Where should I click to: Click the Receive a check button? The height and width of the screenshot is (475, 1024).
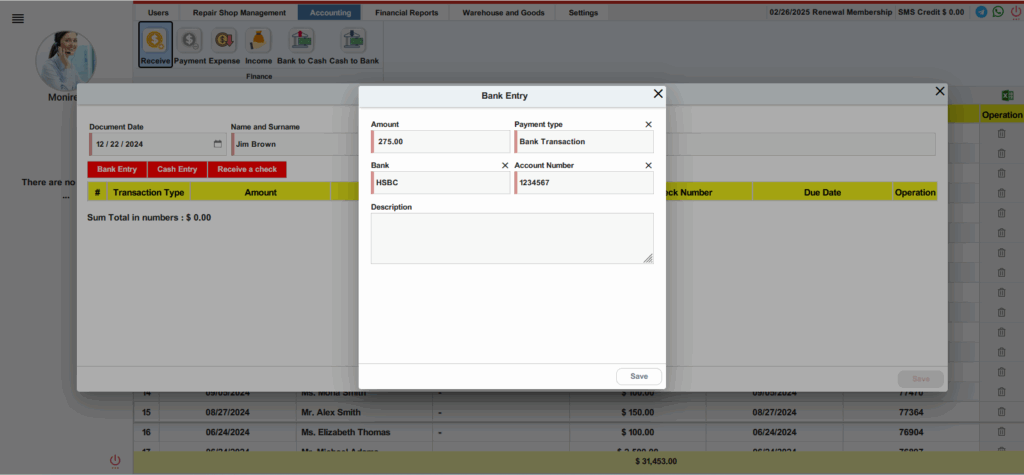click(247, 169)
